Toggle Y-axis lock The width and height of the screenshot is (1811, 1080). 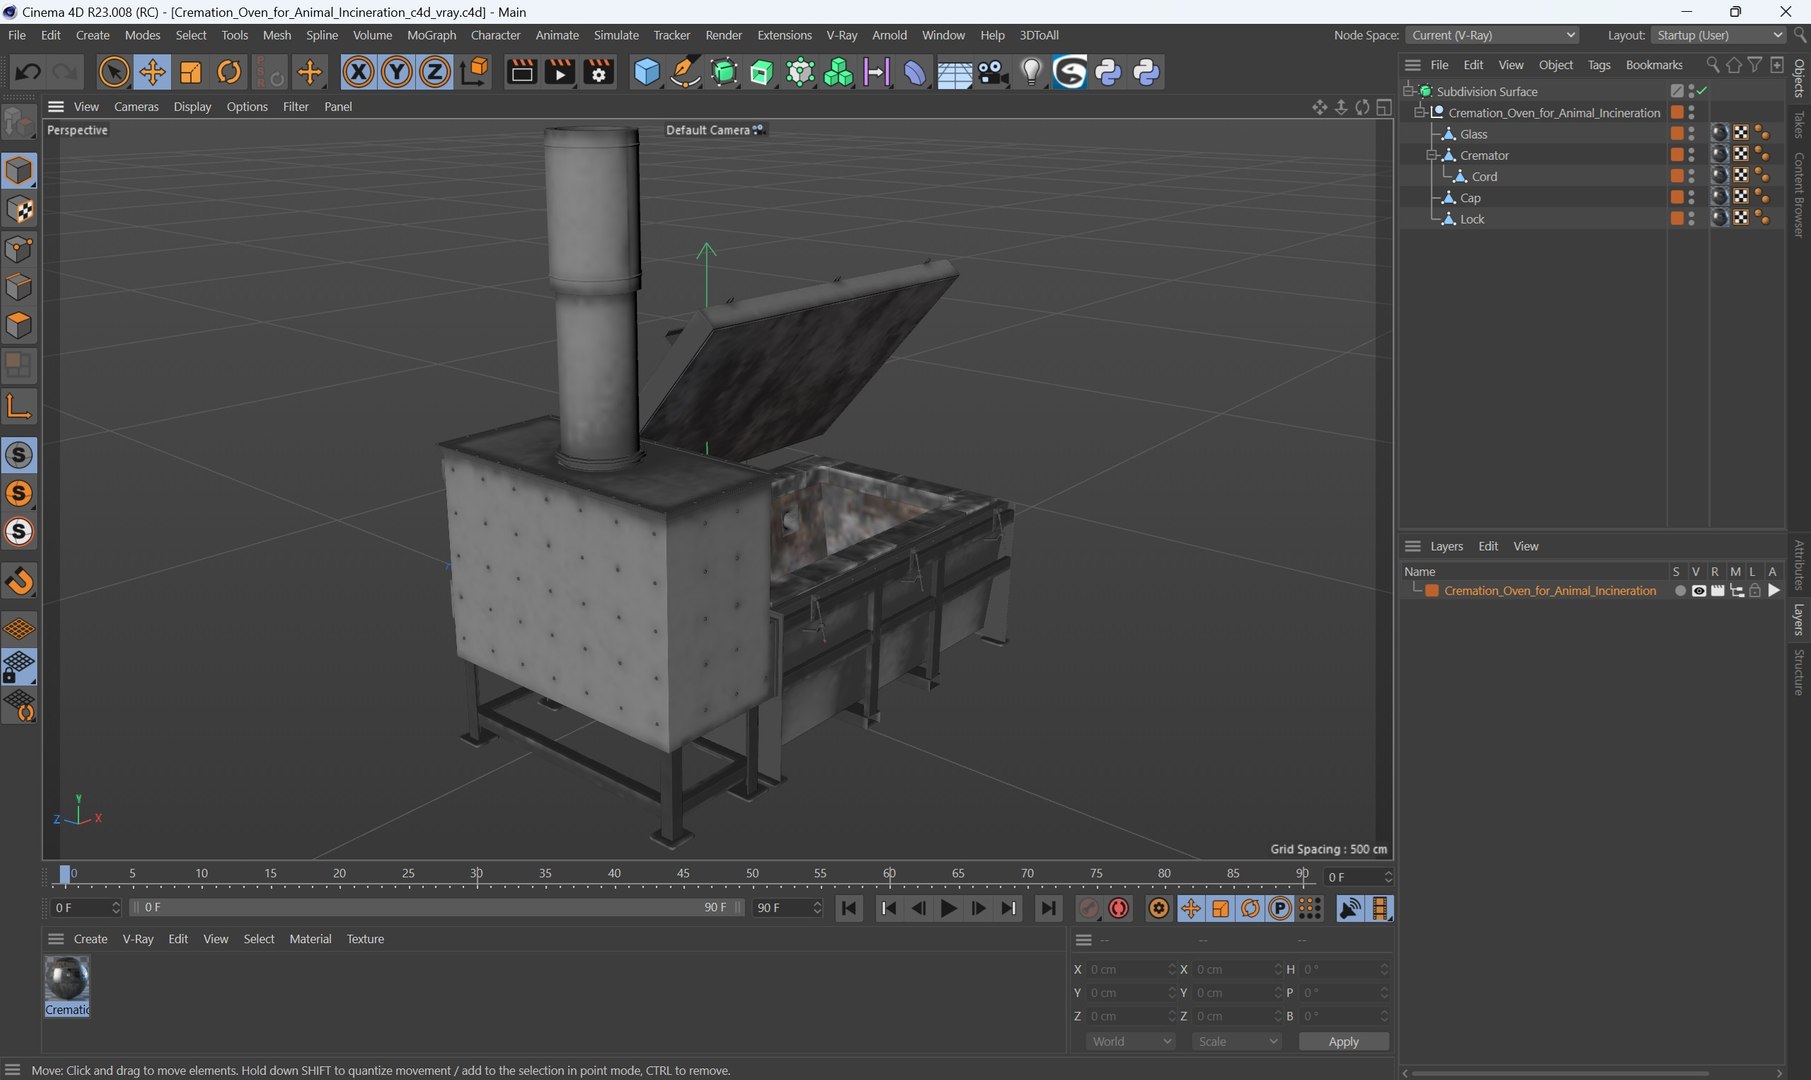pos(396,72)
